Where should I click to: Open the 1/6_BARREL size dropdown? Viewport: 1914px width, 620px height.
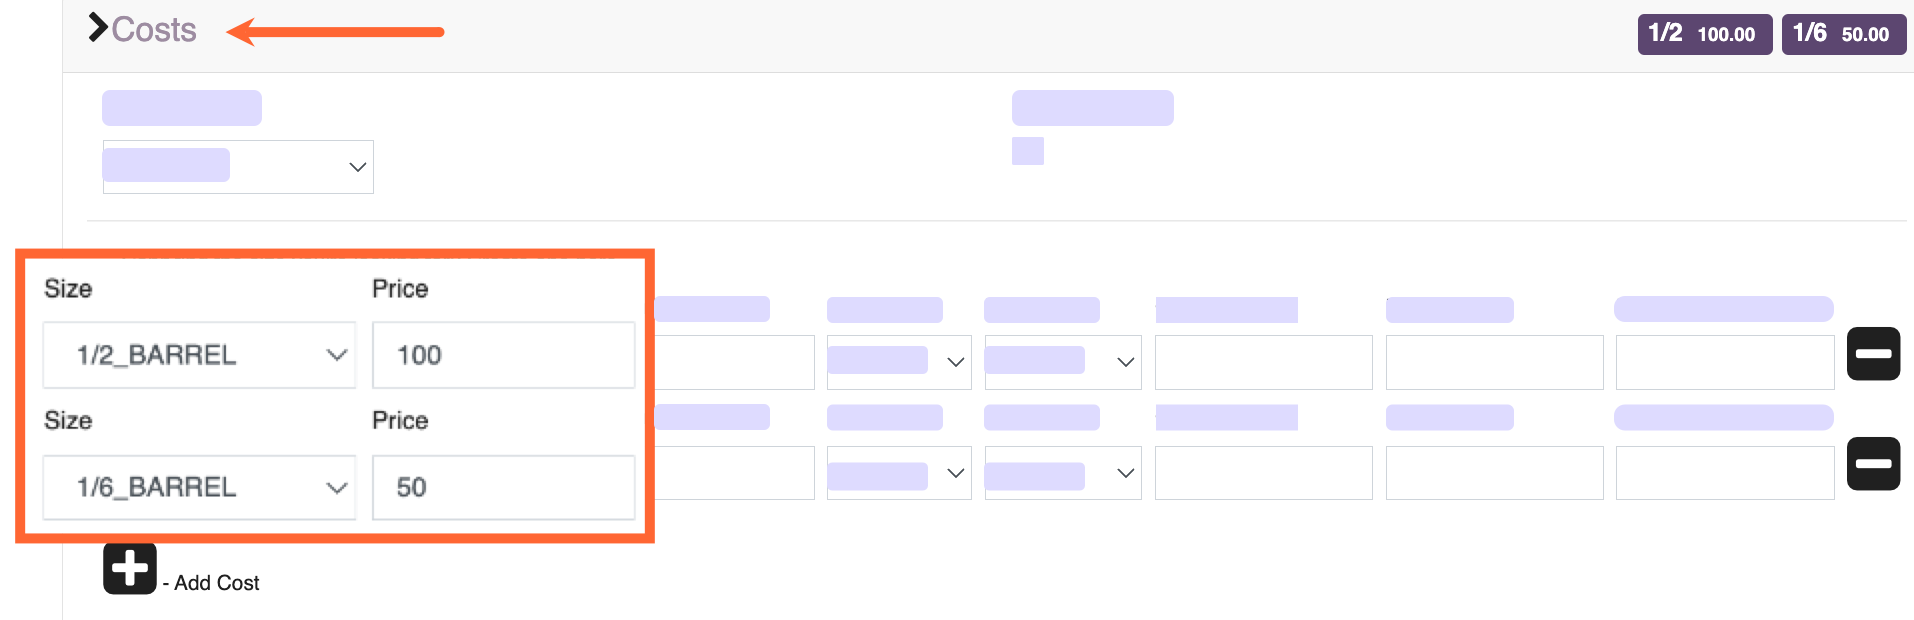(199, 487)
